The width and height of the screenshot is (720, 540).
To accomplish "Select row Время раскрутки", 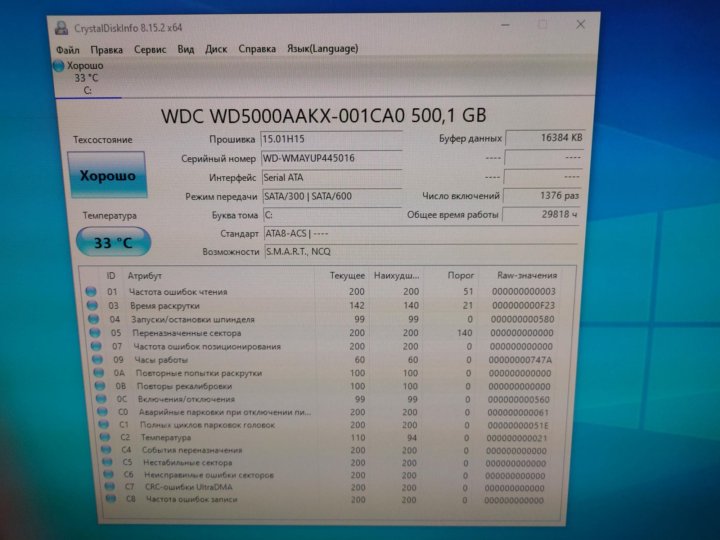I will tap(324, 305).
